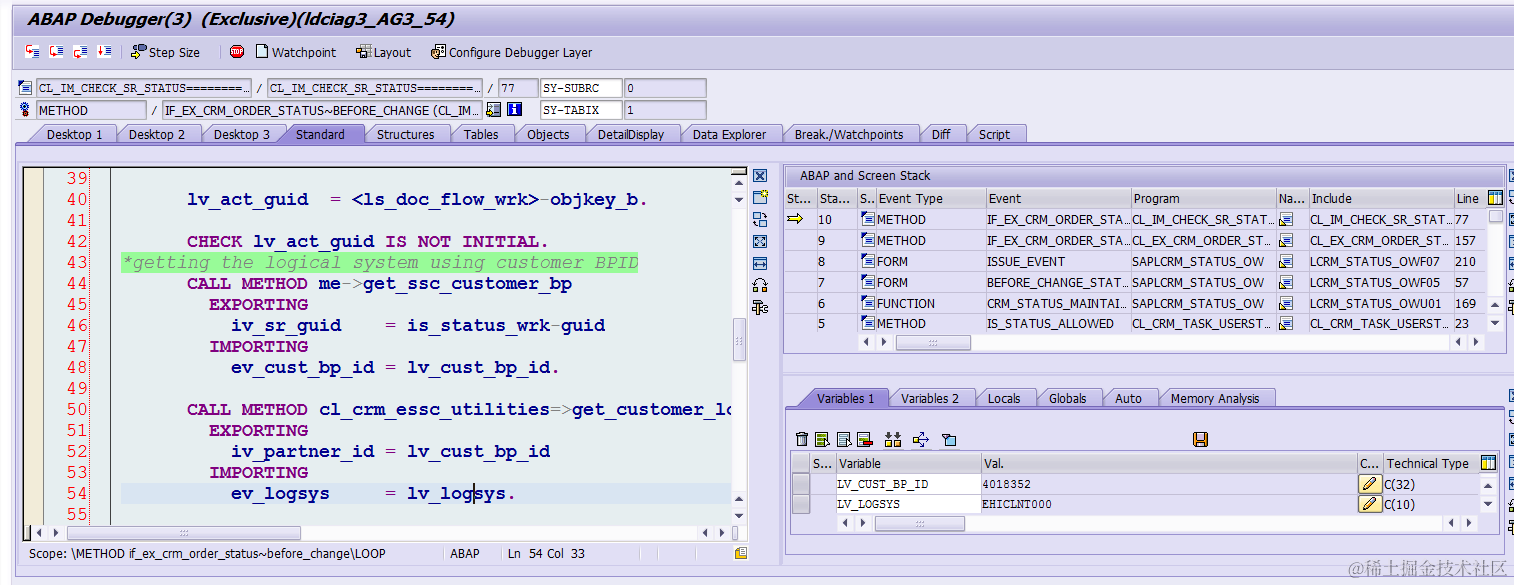Image resolution: width=1514 pixels, height=585 pixels.
Task: Click the stack table vertical scroll down arrow
Action: pos(1495,323)
